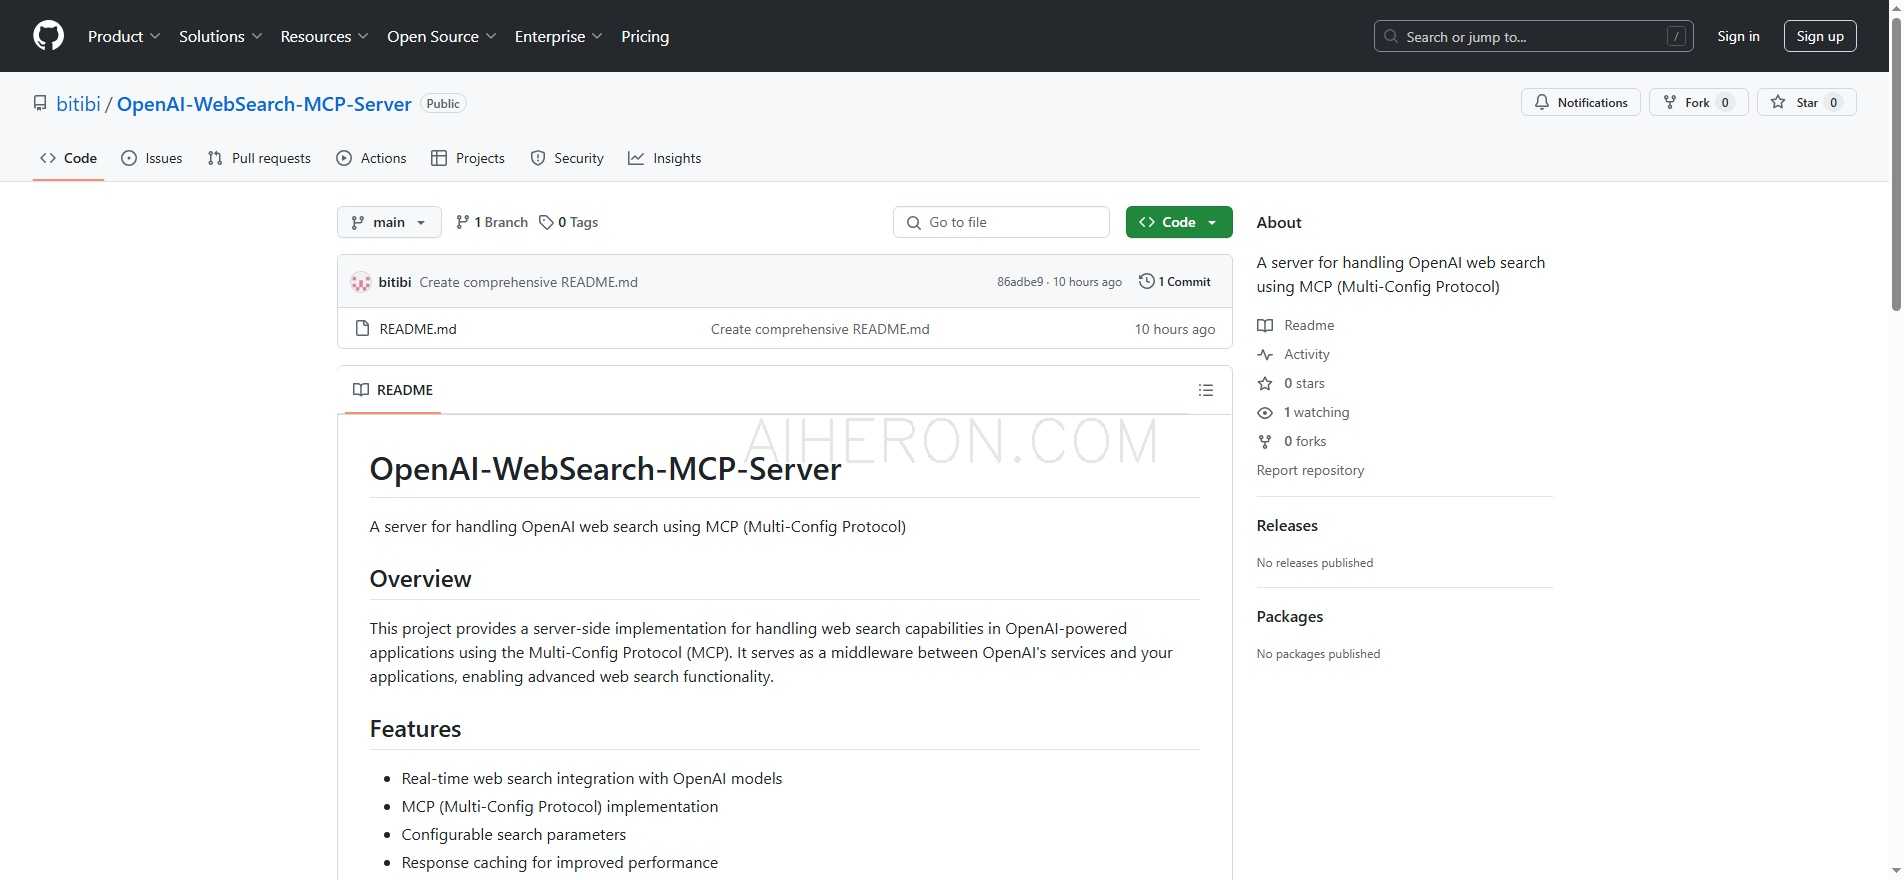Viewport: 1904px width, 880px height.
Task: Click the bitibi avatar in commit row
Action: (361, 282)
